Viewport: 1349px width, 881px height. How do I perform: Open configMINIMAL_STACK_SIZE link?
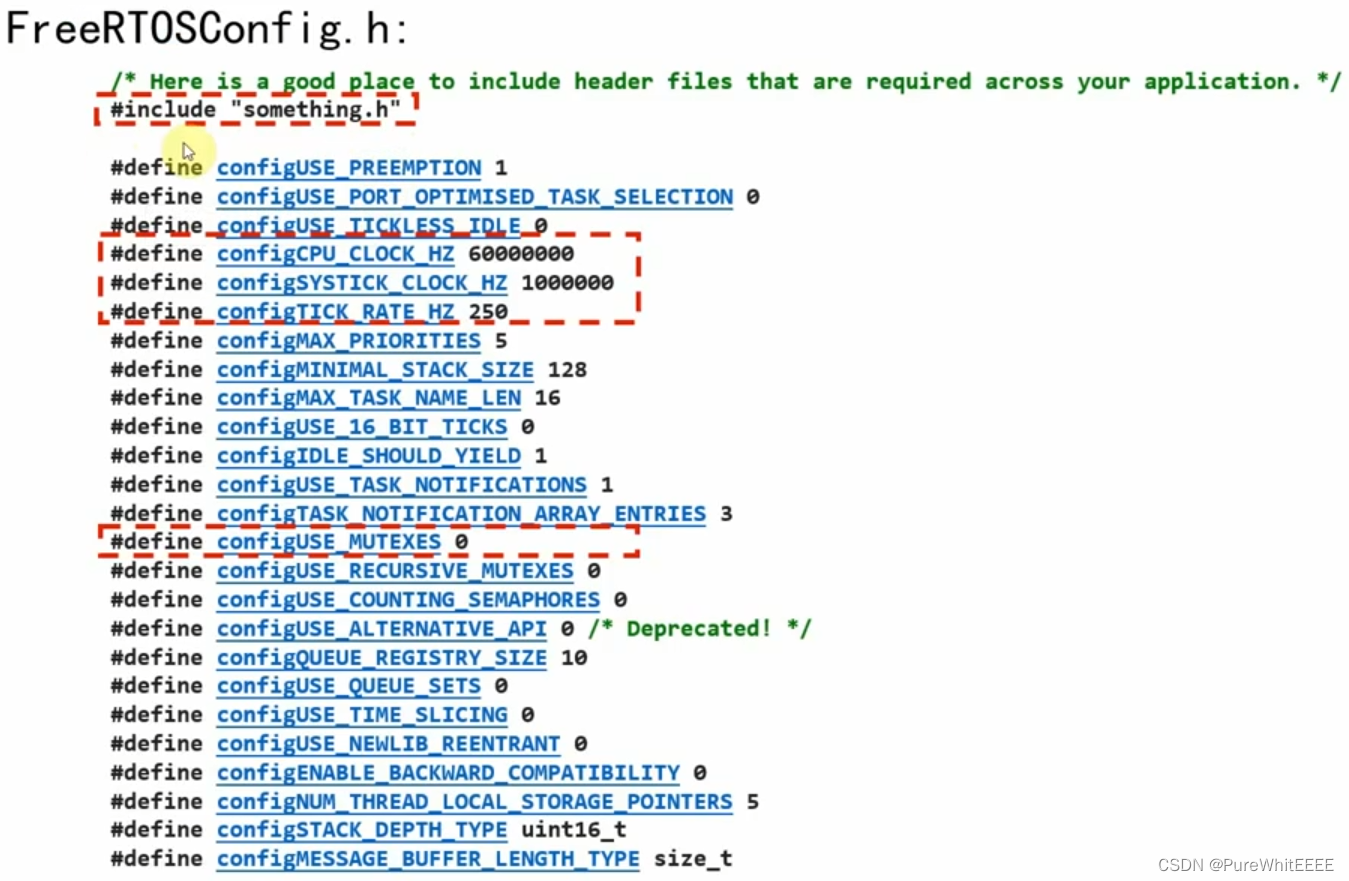375,370
